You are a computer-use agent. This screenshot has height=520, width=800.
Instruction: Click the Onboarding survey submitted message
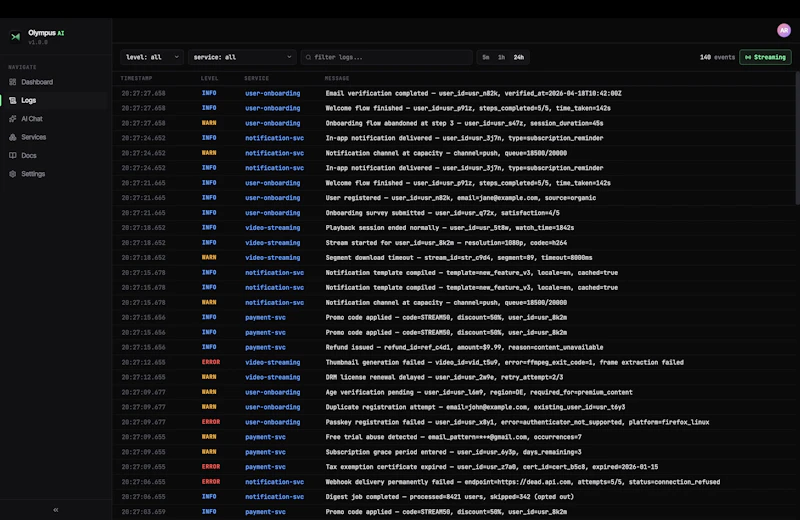442,213
